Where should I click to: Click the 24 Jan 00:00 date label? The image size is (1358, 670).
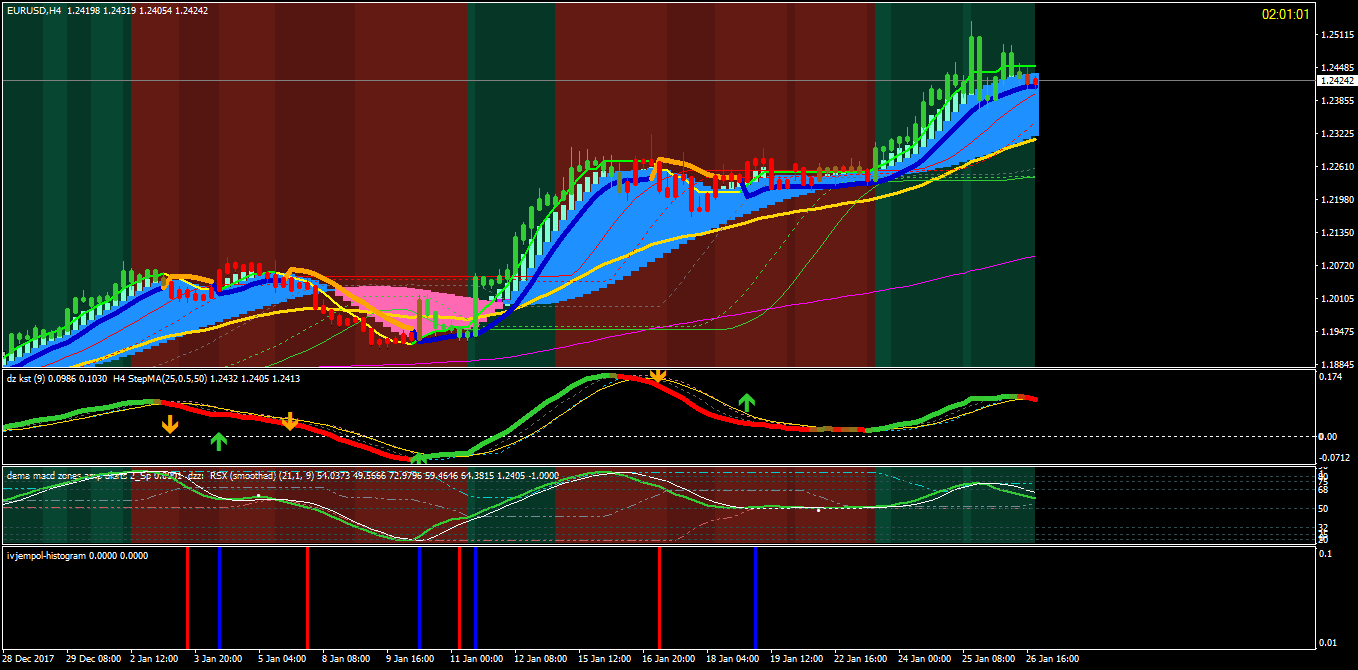[x=924, y=659]
